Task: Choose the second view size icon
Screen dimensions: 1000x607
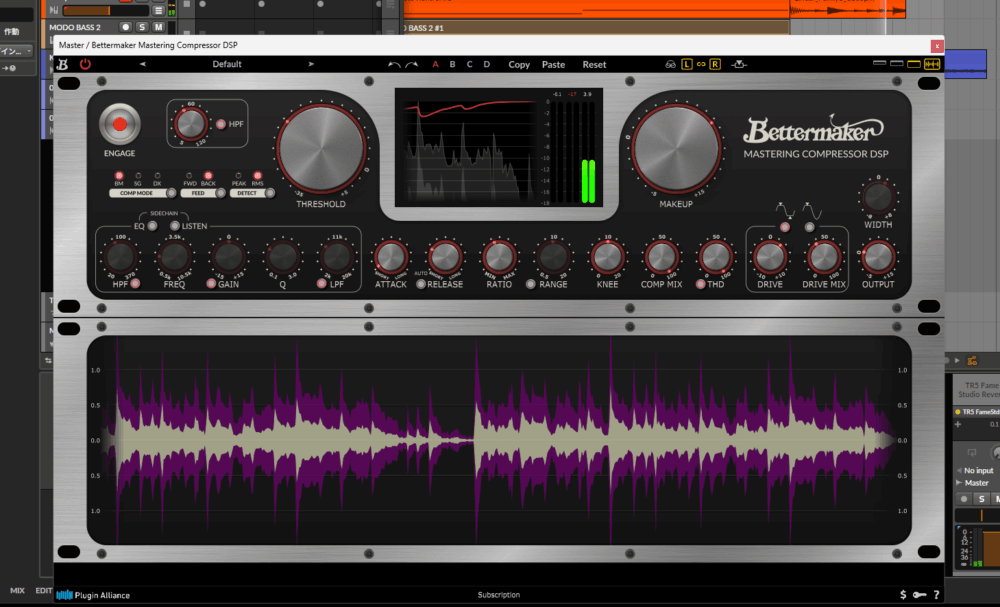Action: click(897, 63)
